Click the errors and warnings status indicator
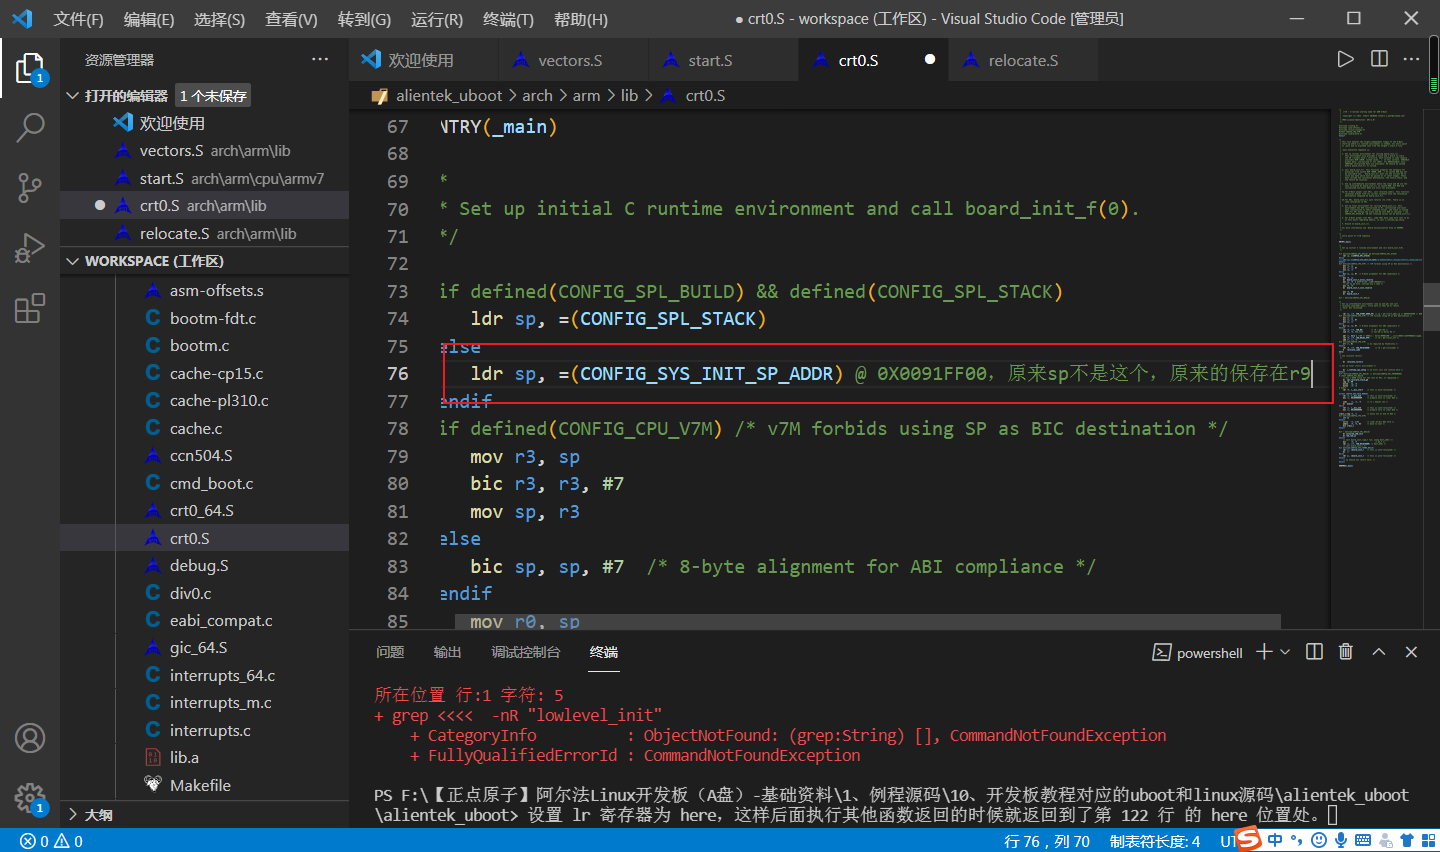 (x=52, y=841)
